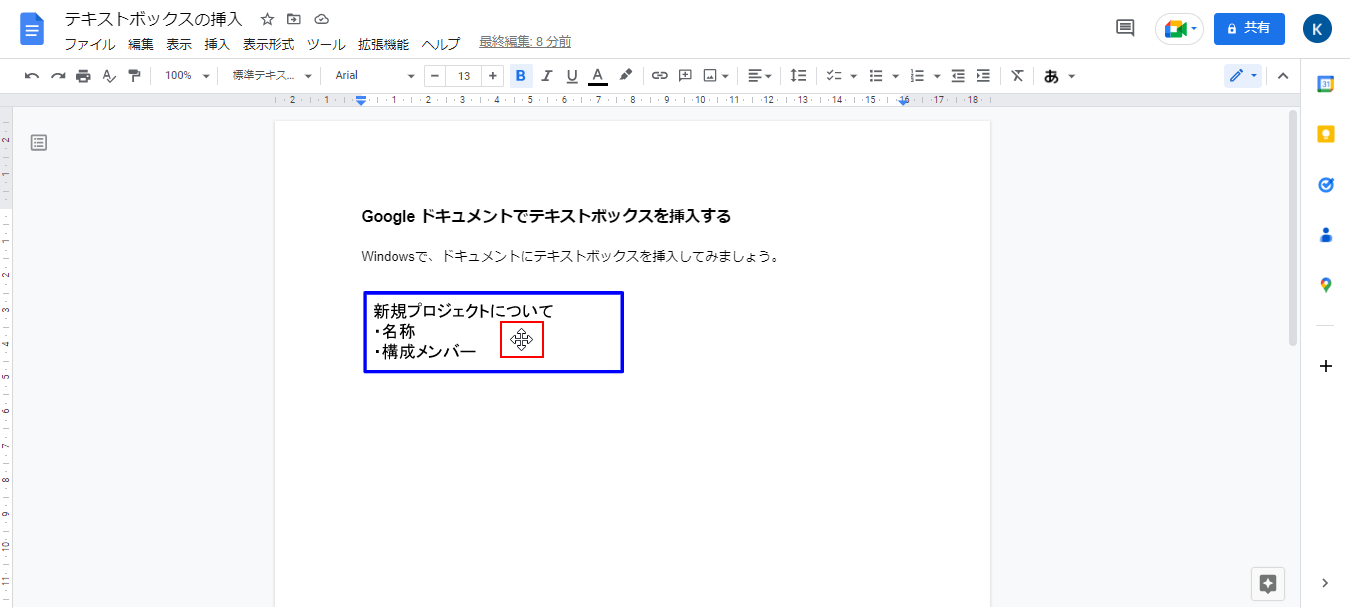Viewport: 1350px width, 608px height.
Task: Select the Paint format roller icon
Action: point(134,76)
